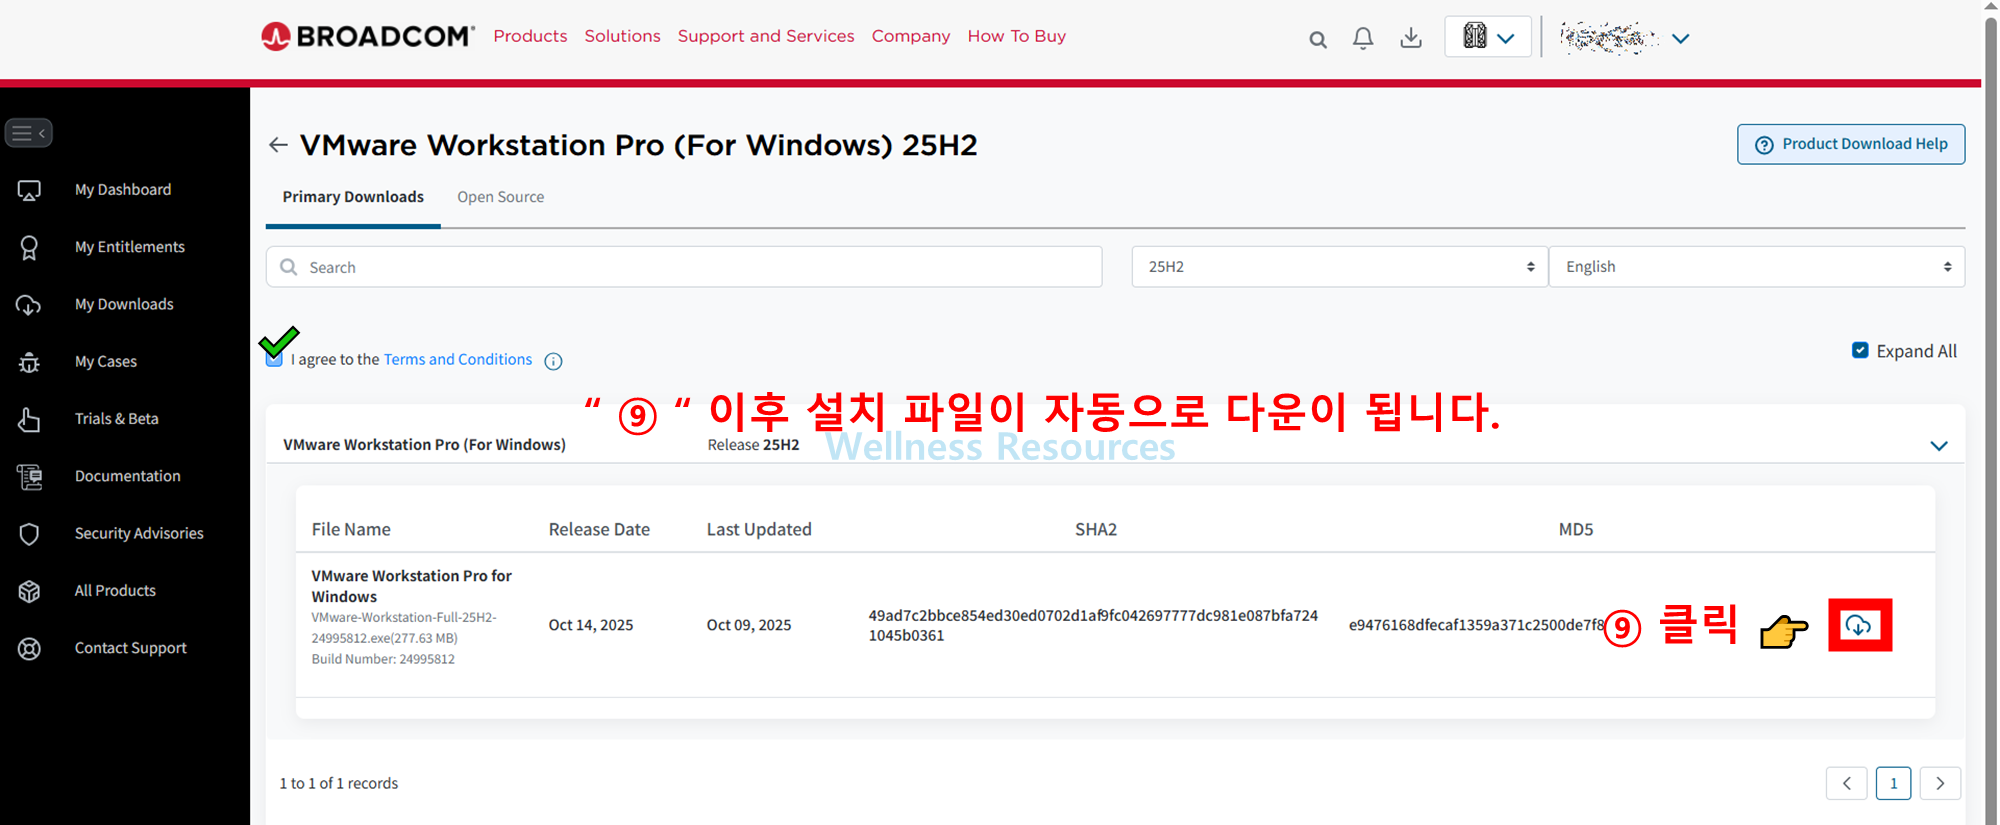Click the Release Date column header
2000x825 pixels.
pos(599,529)
